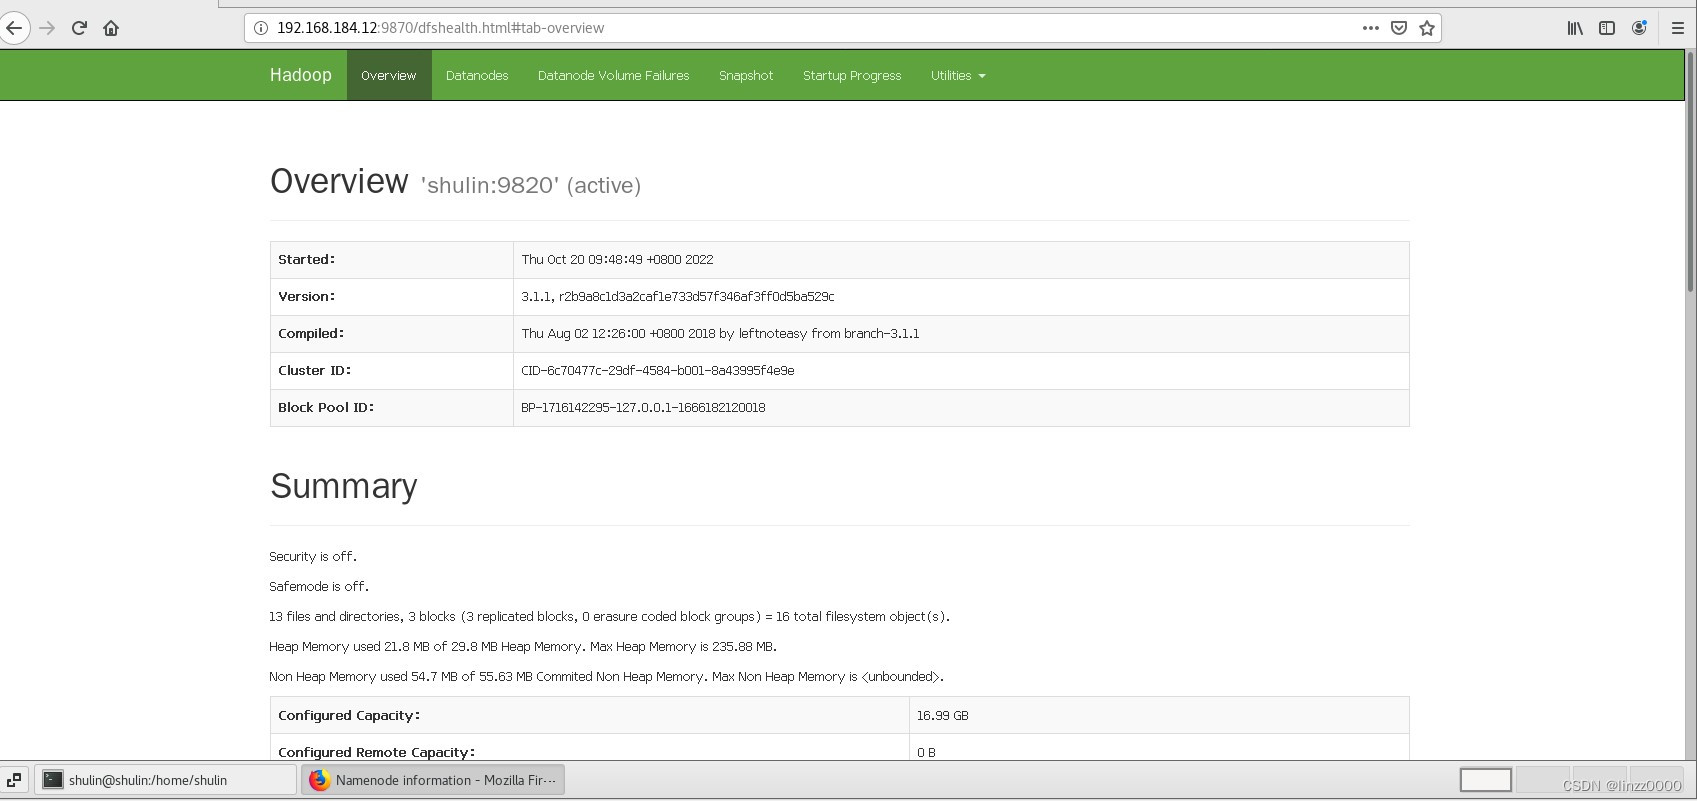Viewport: 1697px width, 801px height.
Task: Click the 'Security is off.' text
Action: (313, 556)
